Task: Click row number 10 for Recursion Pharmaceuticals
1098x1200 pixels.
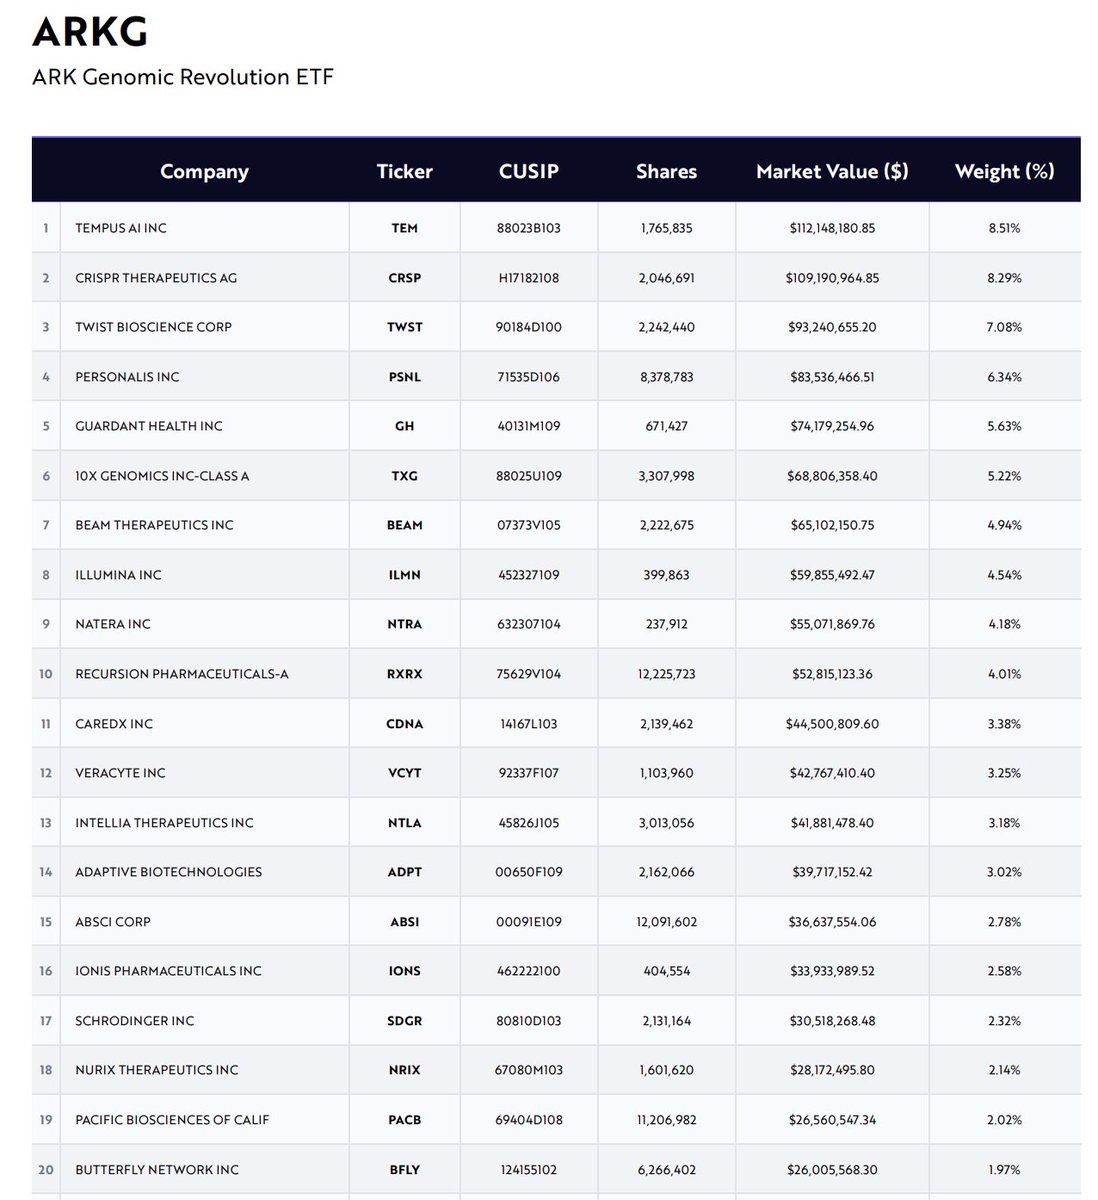Action: 45,673
